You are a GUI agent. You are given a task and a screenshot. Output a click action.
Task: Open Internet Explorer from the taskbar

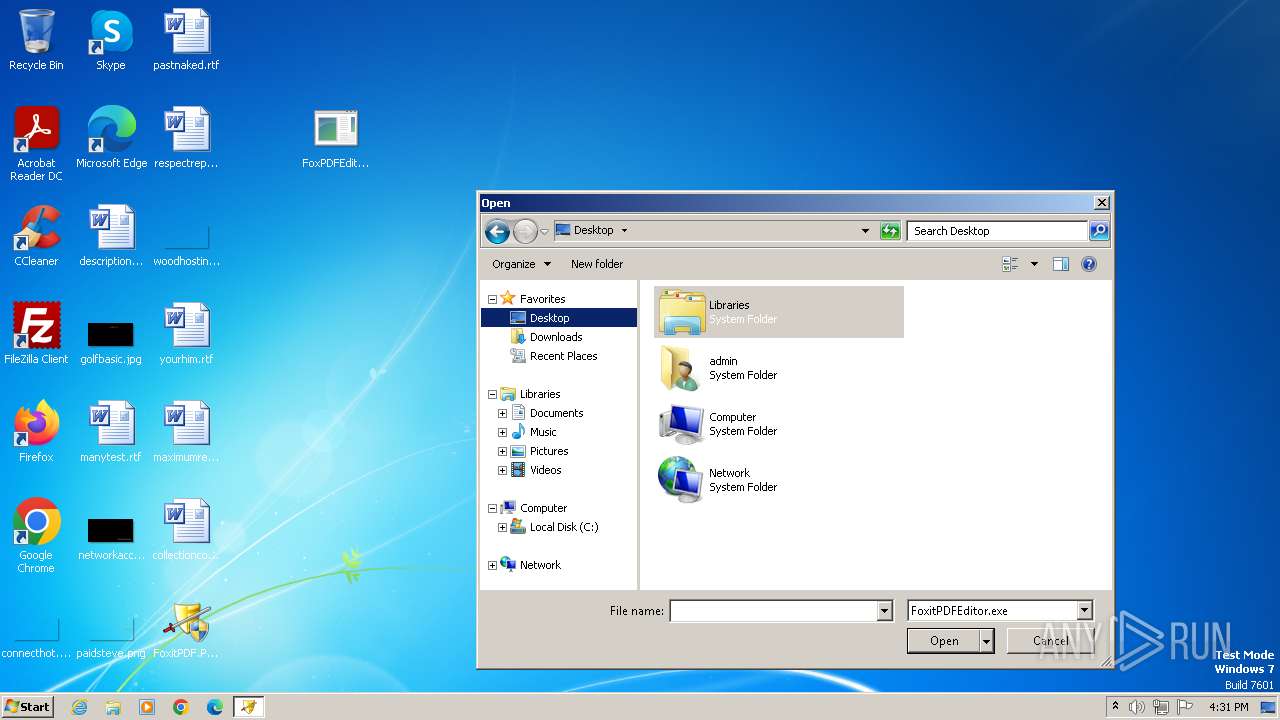pyautogui.click(x=79, y=707)
